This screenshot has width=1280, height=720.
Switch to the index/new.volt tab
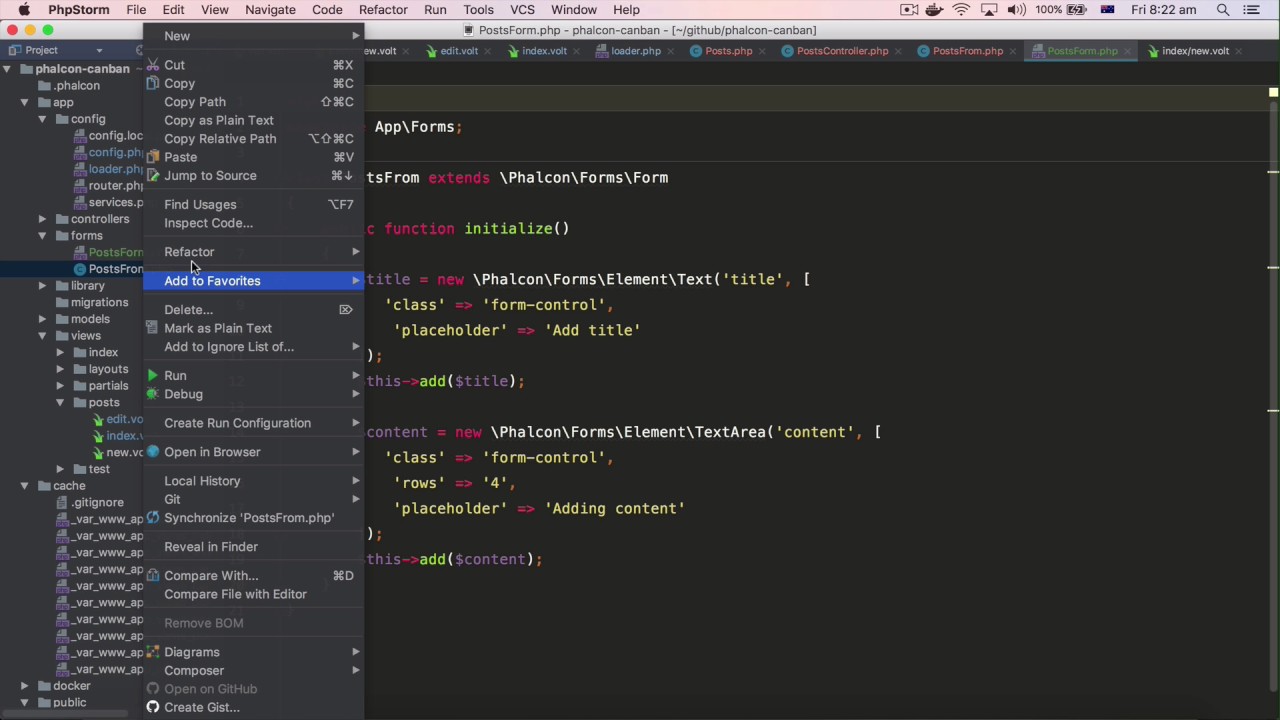coord(1195,51)
